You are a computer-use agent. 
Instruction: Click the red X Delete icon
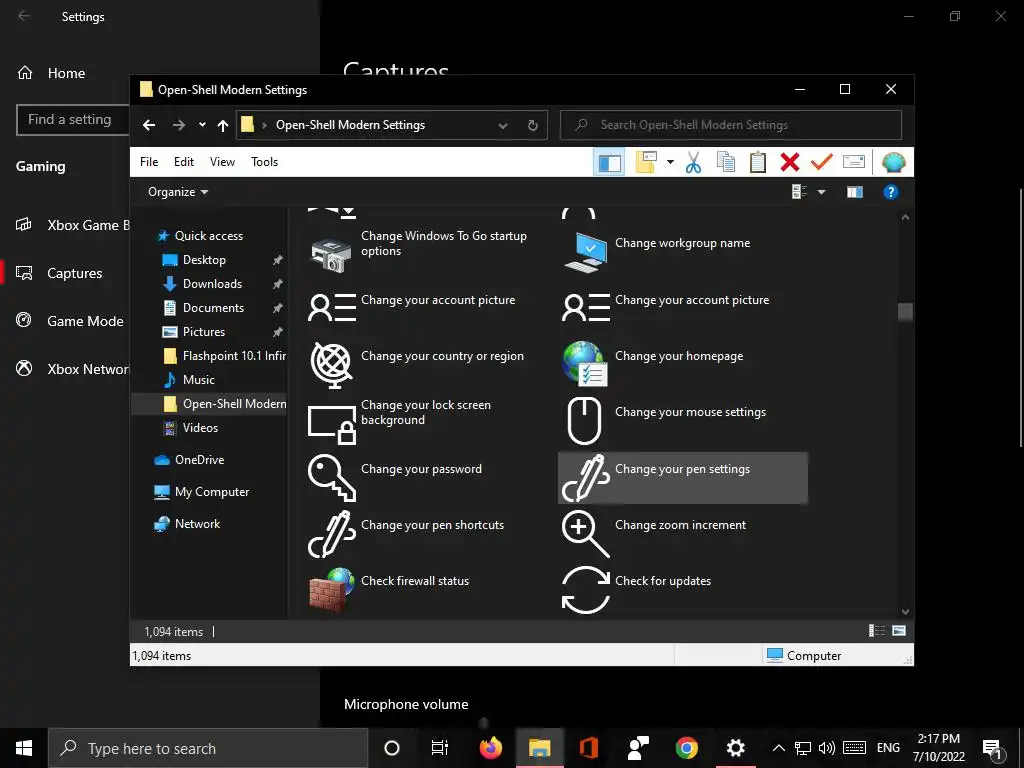(x=790, y=162)
